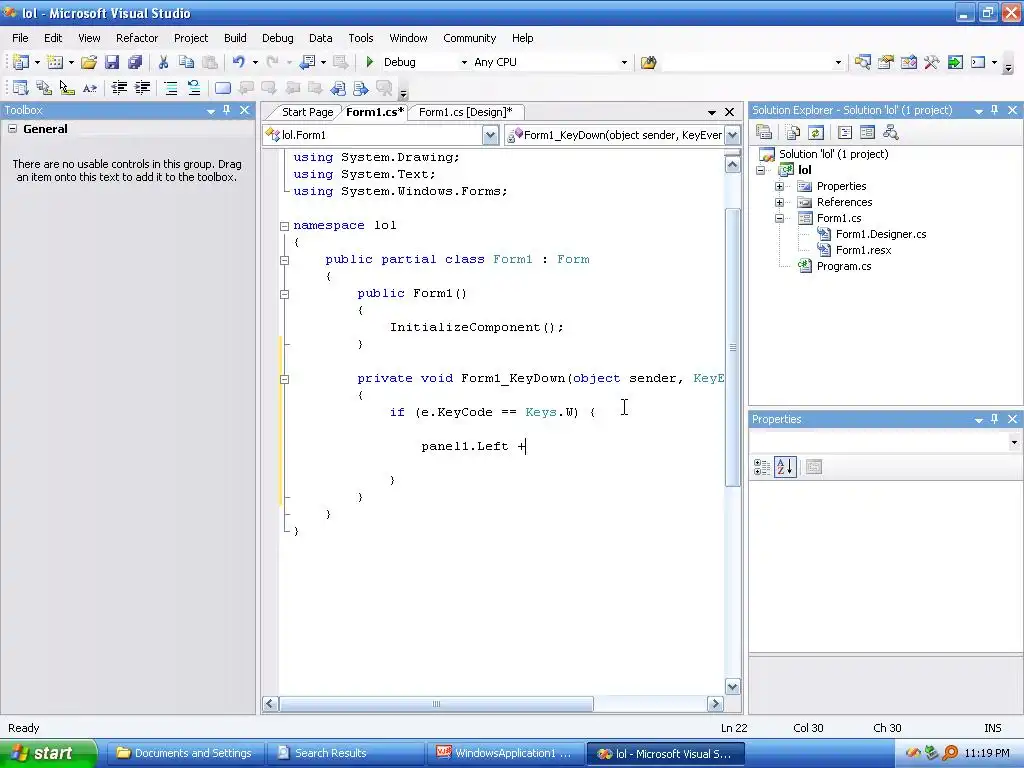Image resolution: width=1024 pixels, height=768 pixels.
Task: Toggle a bookmark with the bookmark icon
Action: coord(223,88)
